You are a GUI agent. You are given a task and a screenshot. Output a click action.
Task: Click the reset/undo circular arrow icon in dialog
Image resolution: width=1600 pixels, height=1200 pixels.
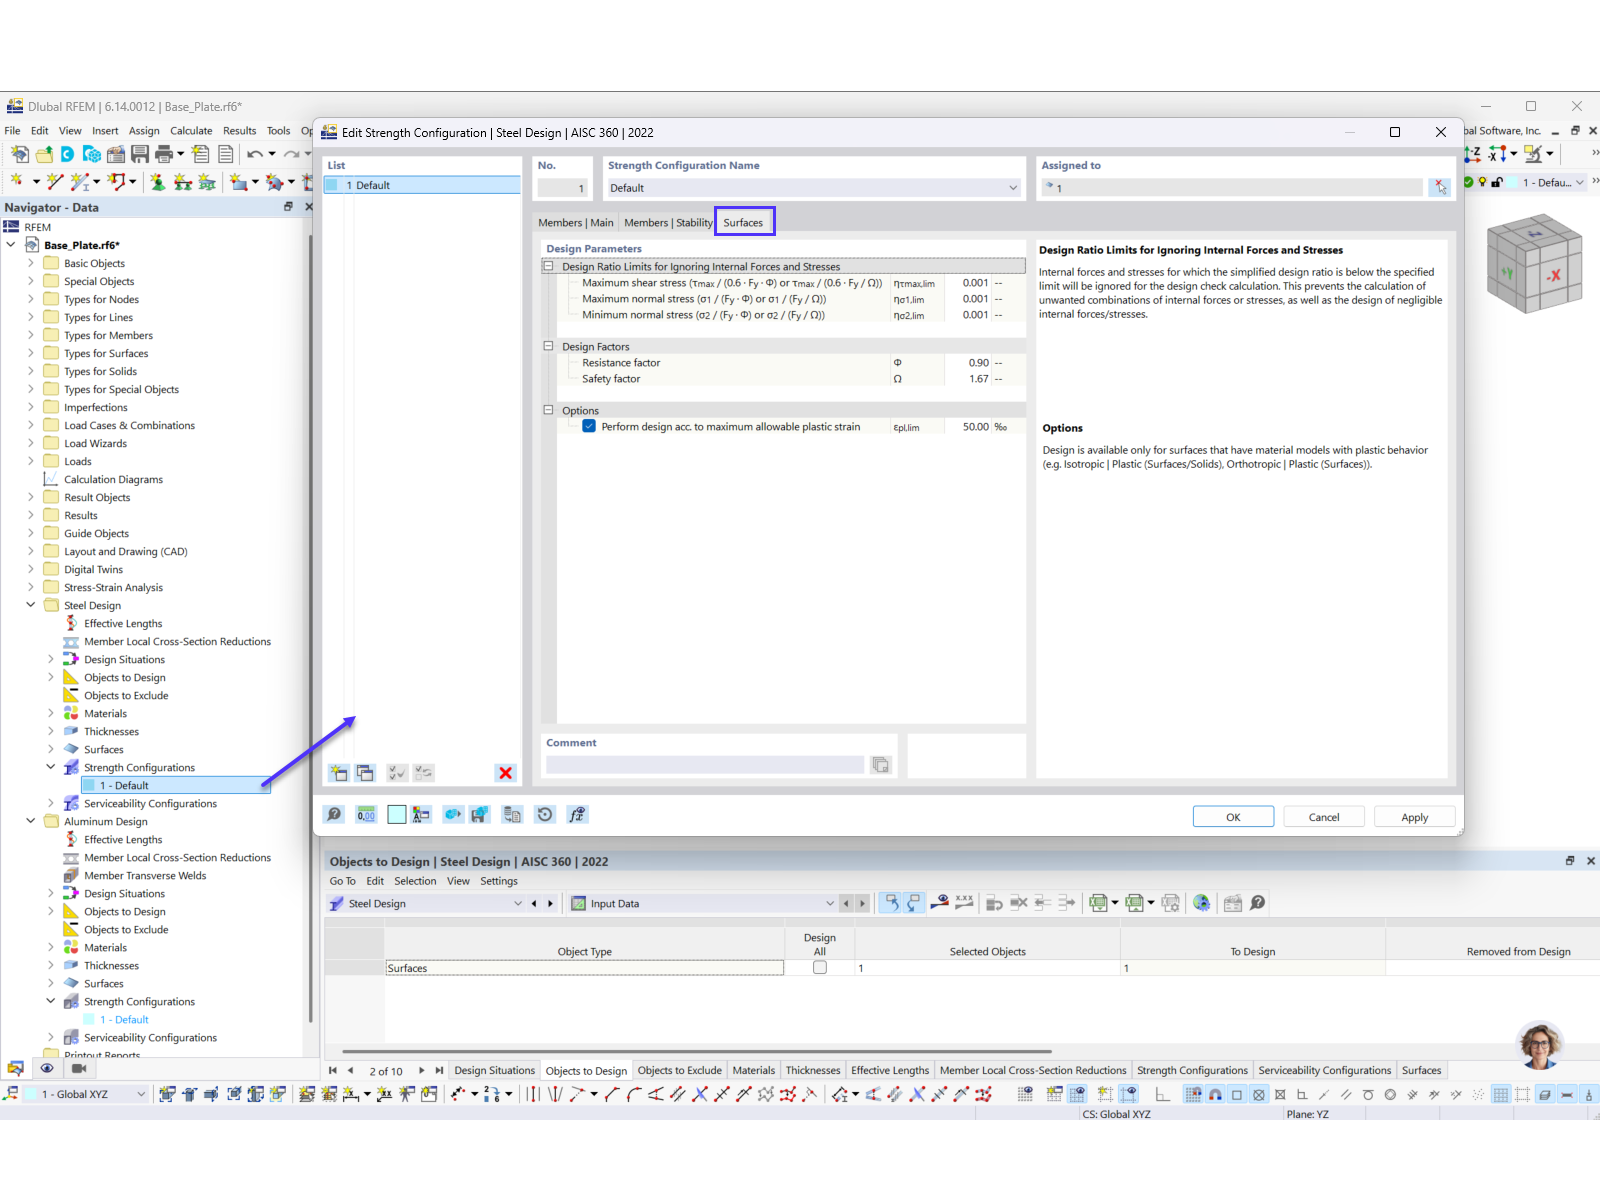point(545,815)
